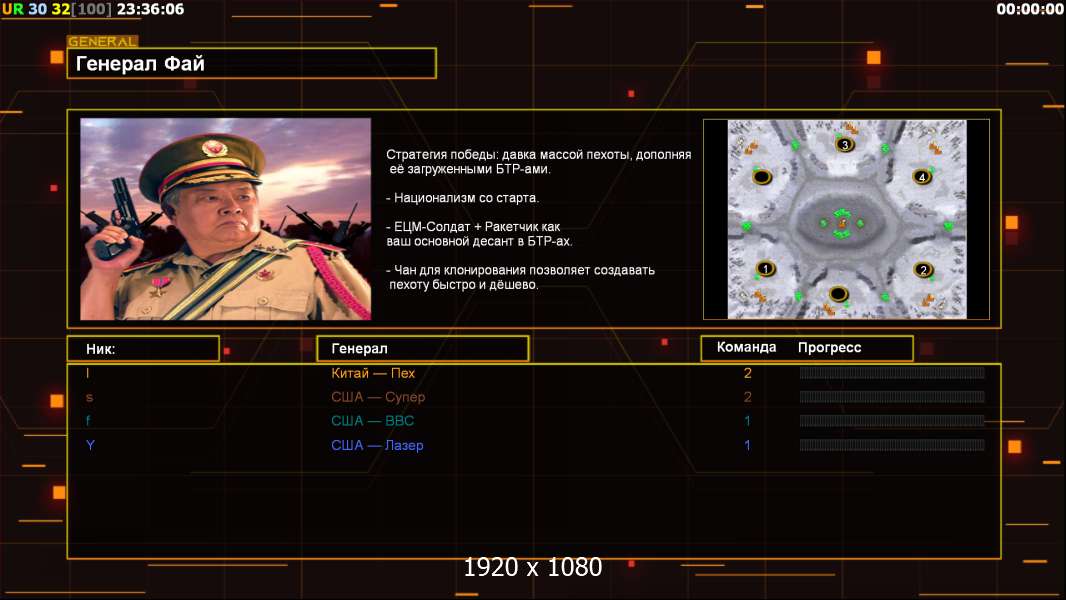
Task: Click start position marker 1 on the minimap
Action: [x=765, y=269]
